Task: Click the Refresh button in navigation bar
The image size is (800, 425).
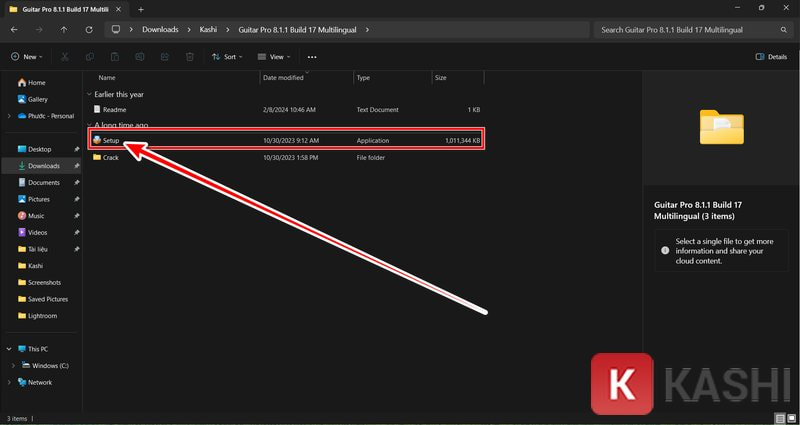Action: click(x=89, y=30)
